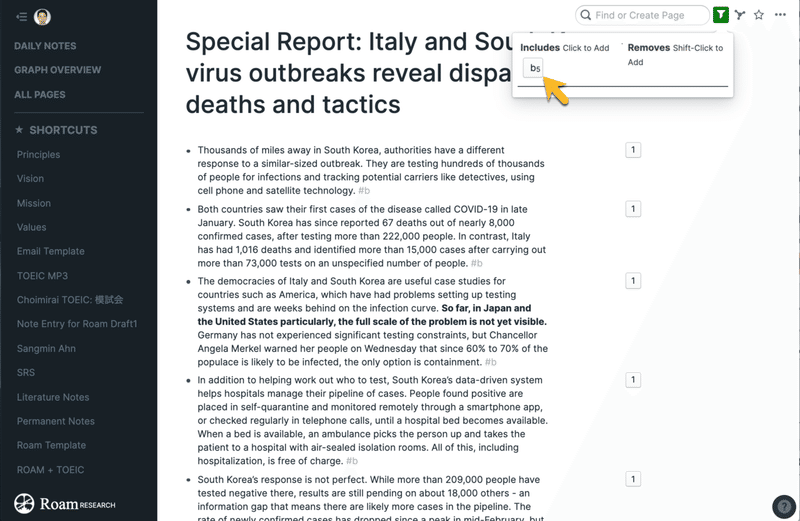
Task: Open the Email Template shortcut
Action: (51, 251)
